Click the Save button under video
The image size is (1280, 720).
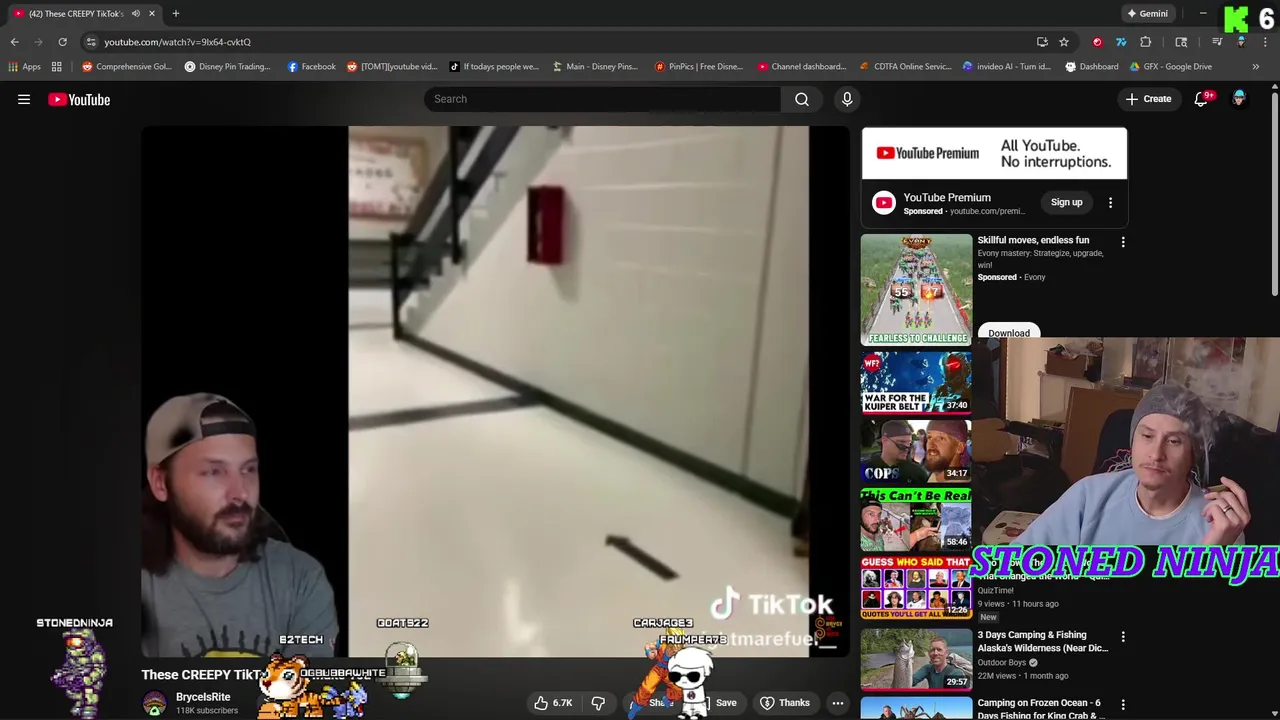pos(726,703)
